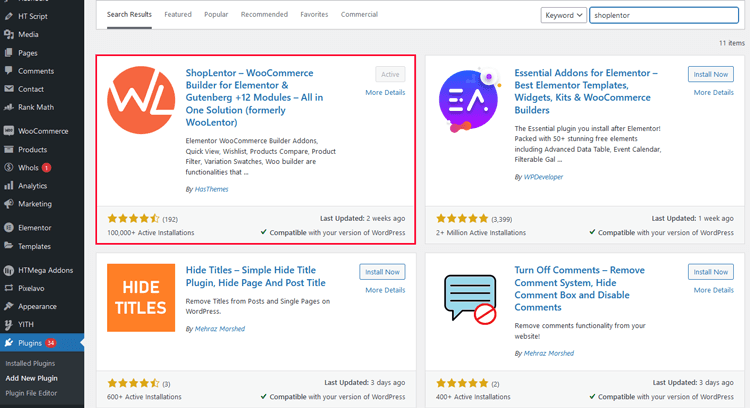Visit Mehraz Morshed link under Turn Off Comments
This screenshot has width=750, height=408.
point(549,353)
